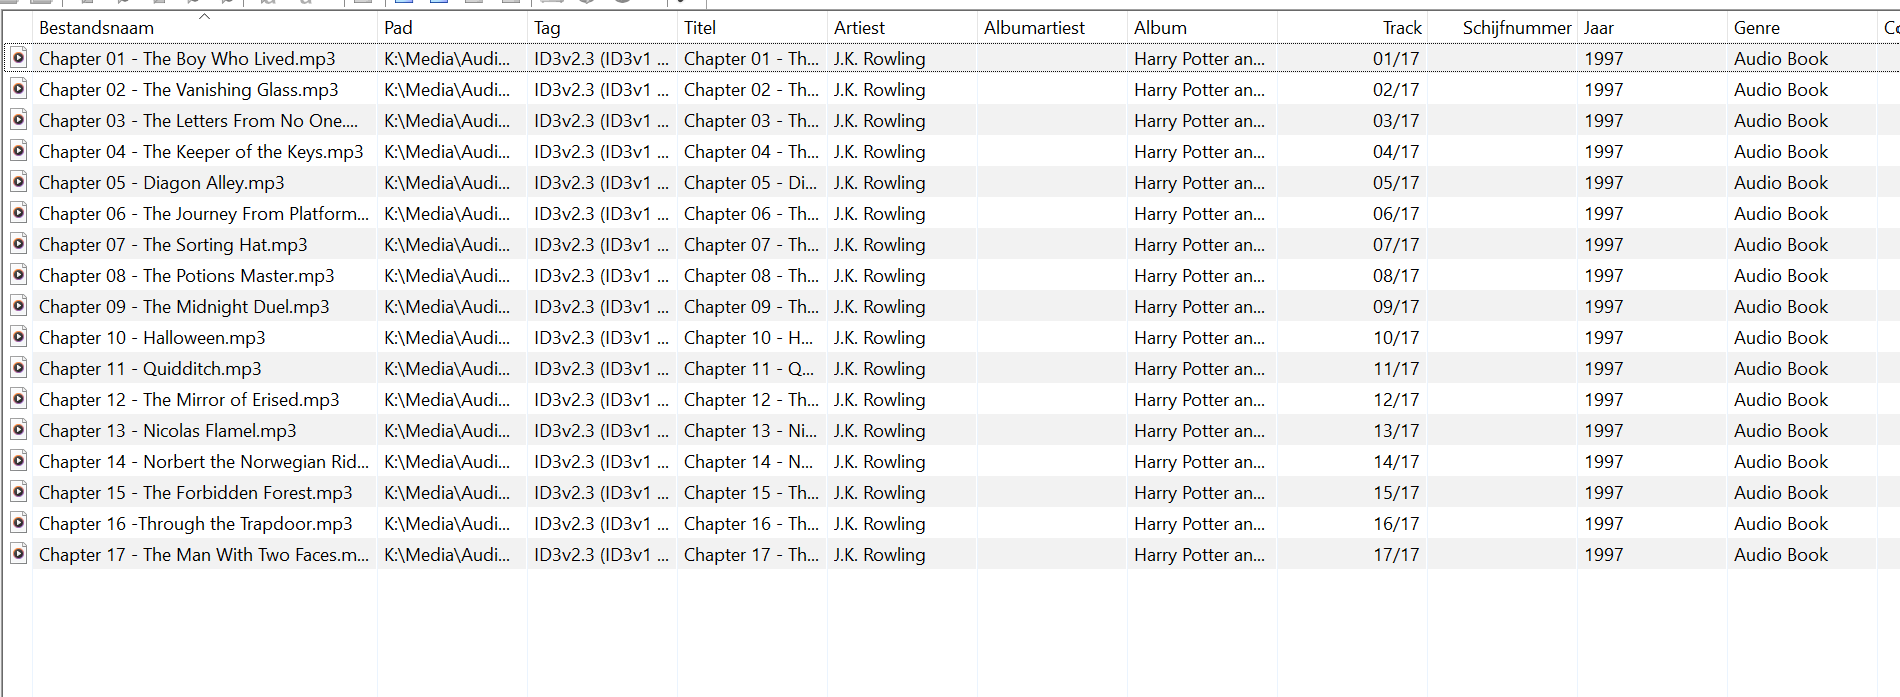
Task: Sort by the Genre column header
Action: (1757, 28)
